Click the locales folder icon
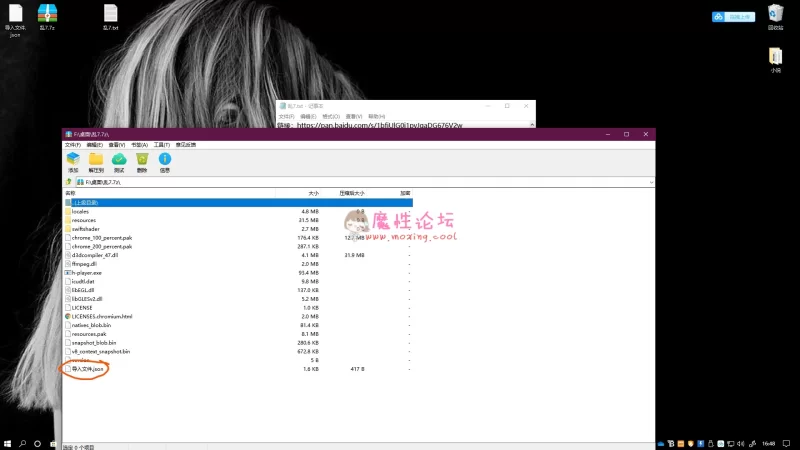This screenshot has height=450, width=800. (x=67, y=211)
